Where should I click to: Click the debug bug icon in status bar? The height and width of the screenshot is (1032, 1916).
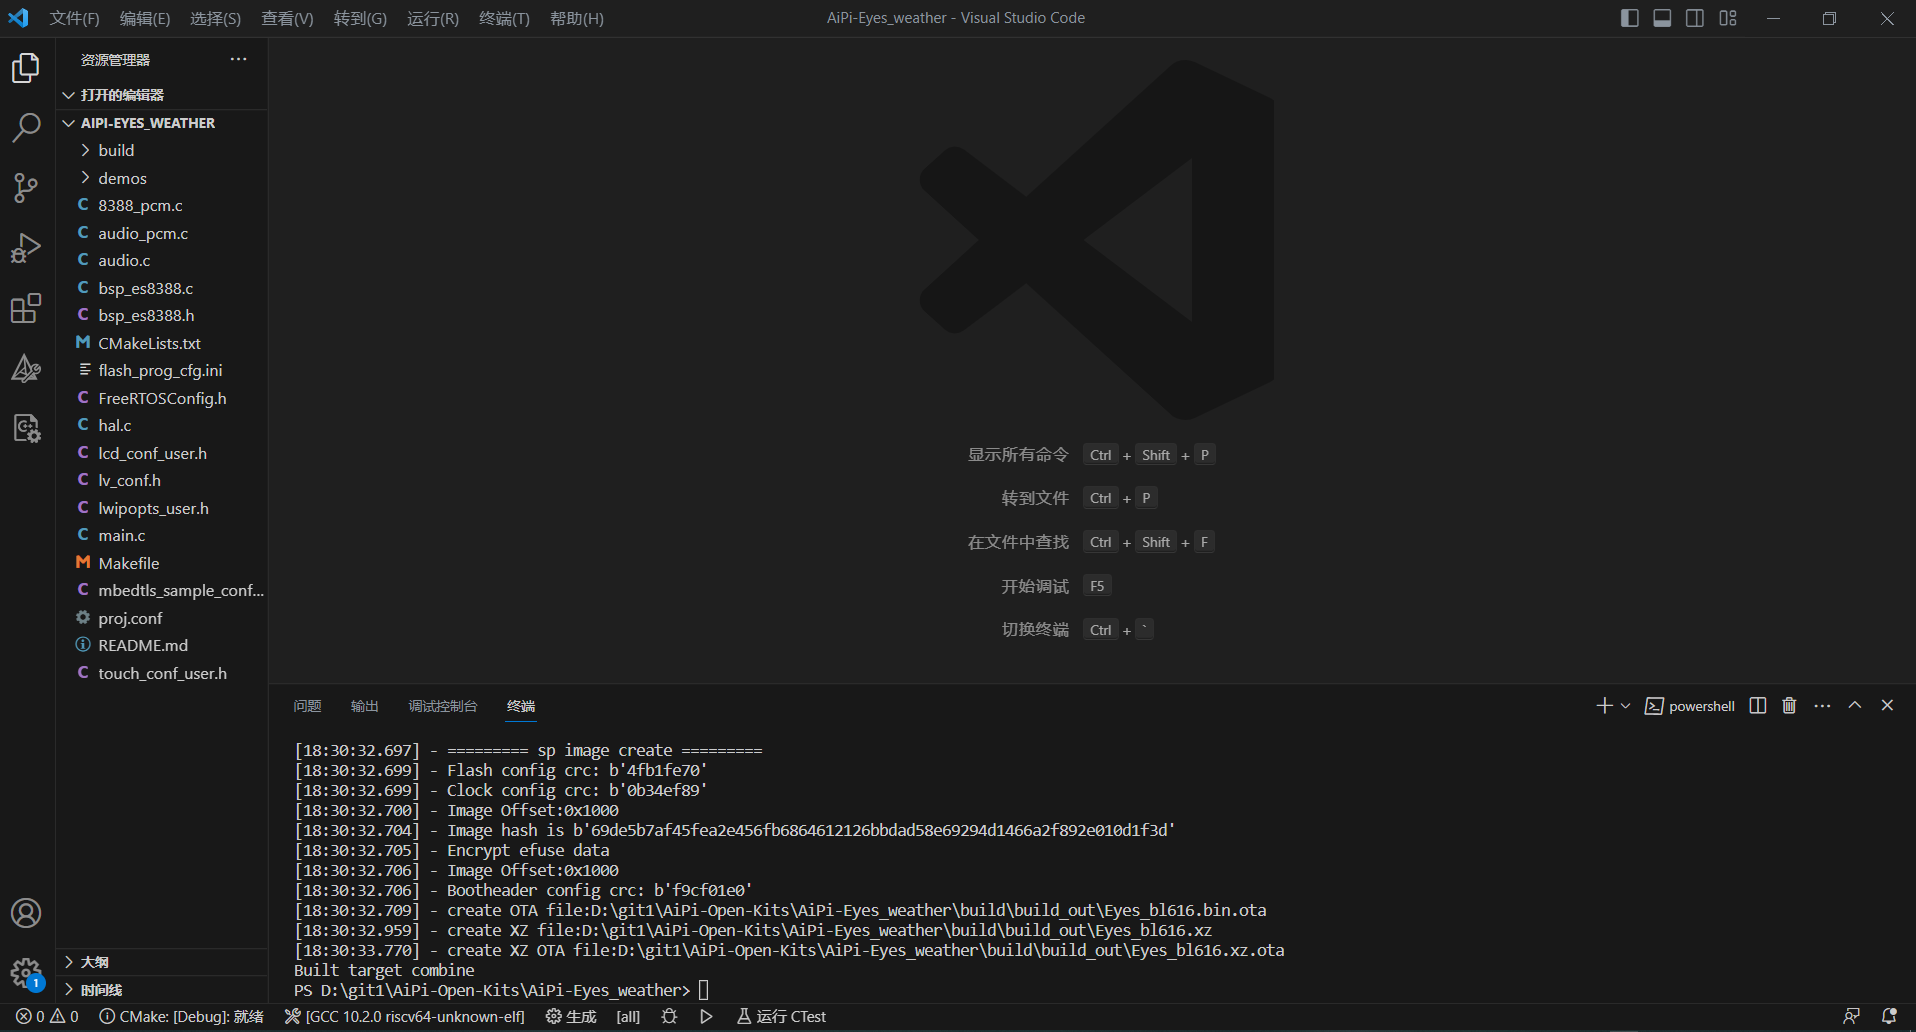tap(669, 1017)
